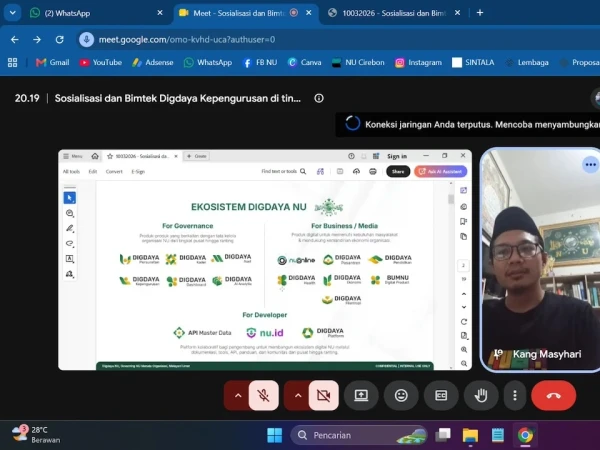Open the tab search dropdown
This screenshot has width=600, height=450.
pyautogui.click(x=13, y=13)
